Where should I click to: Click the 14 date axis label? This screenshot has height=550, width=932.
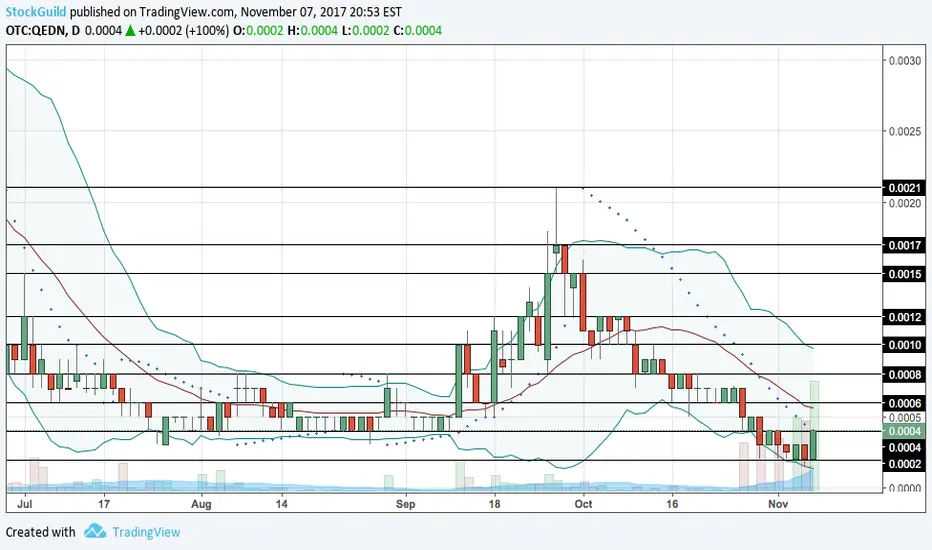[x=282, y=504]
